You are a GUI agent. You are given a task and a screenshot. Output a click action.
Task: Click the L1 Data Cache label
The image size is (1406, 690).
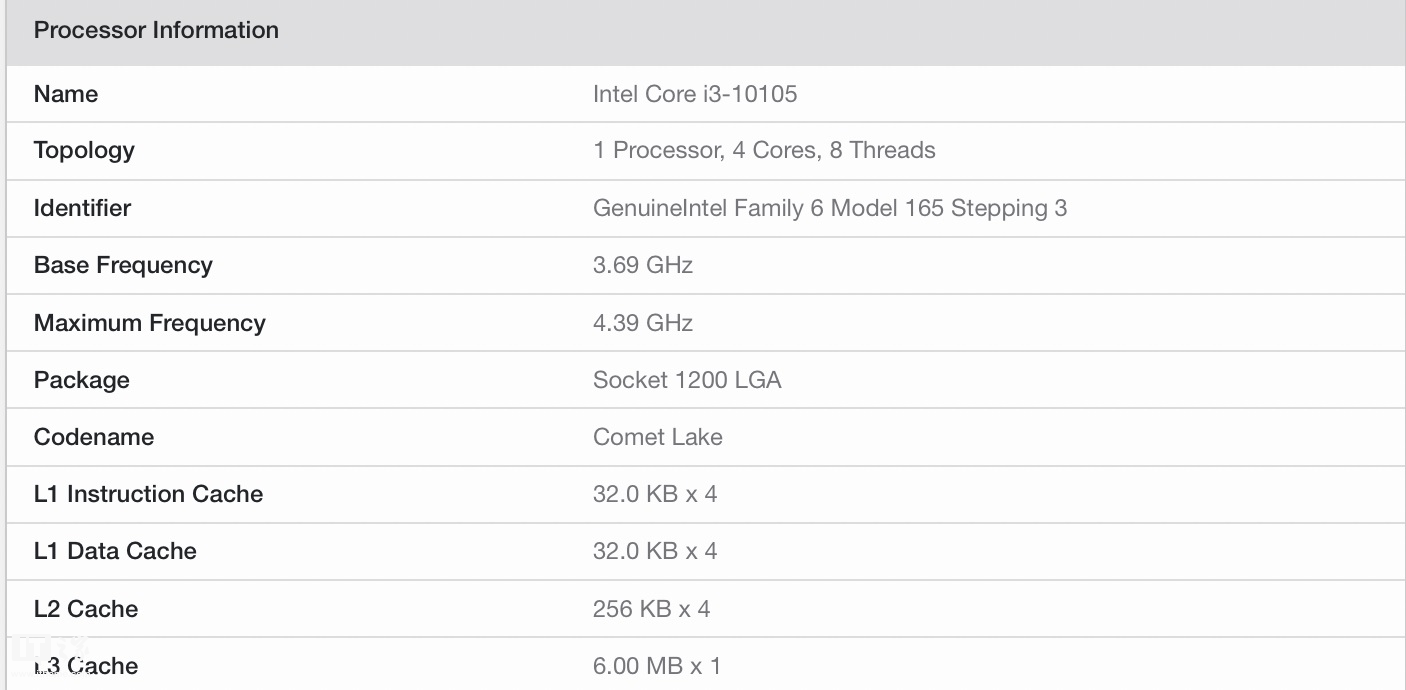coord(115,551)
